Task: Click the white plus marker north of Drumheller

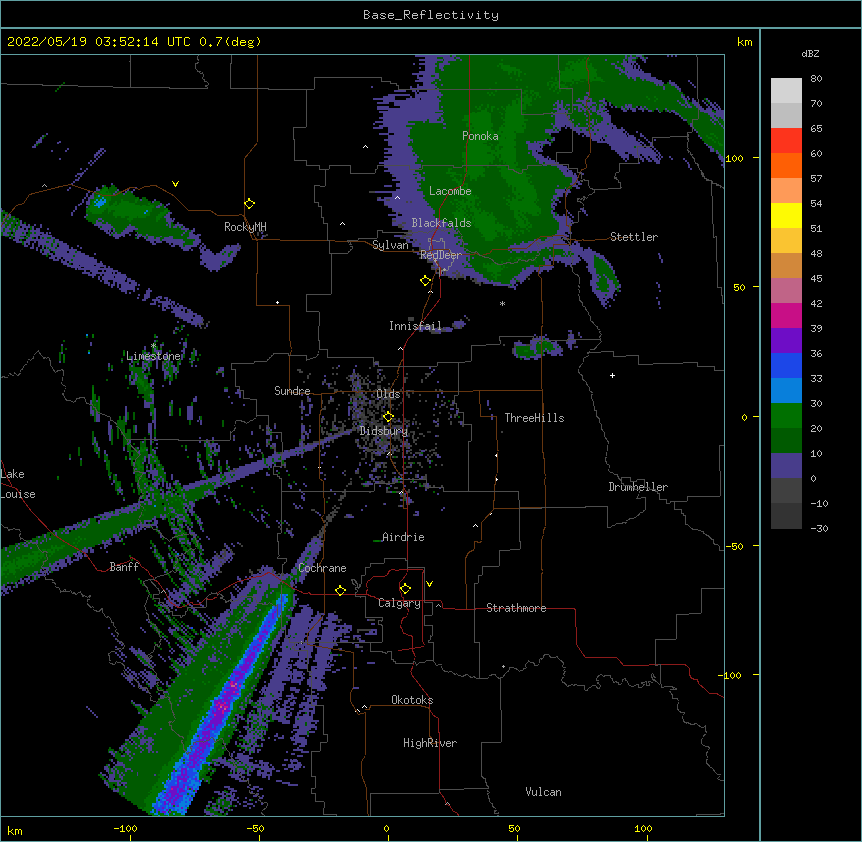Action: pyautogui.click(x=612, y=375)
